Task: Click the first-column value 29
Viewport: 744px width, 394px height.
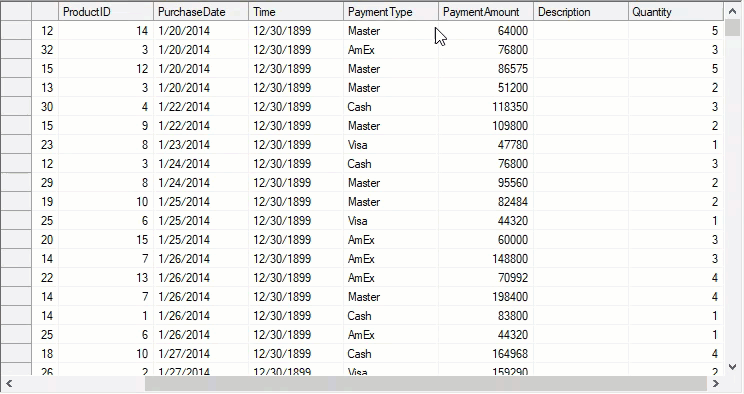Action: click(45, 183)
